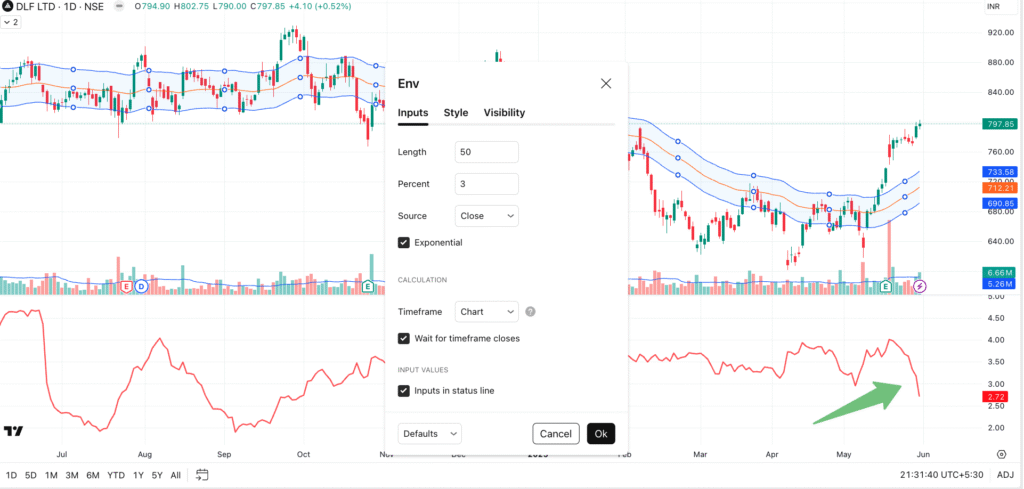Image resolution: width=1024 pixels, height=489 pixels.
Task: Click the Cancel button
Action: 555,433
